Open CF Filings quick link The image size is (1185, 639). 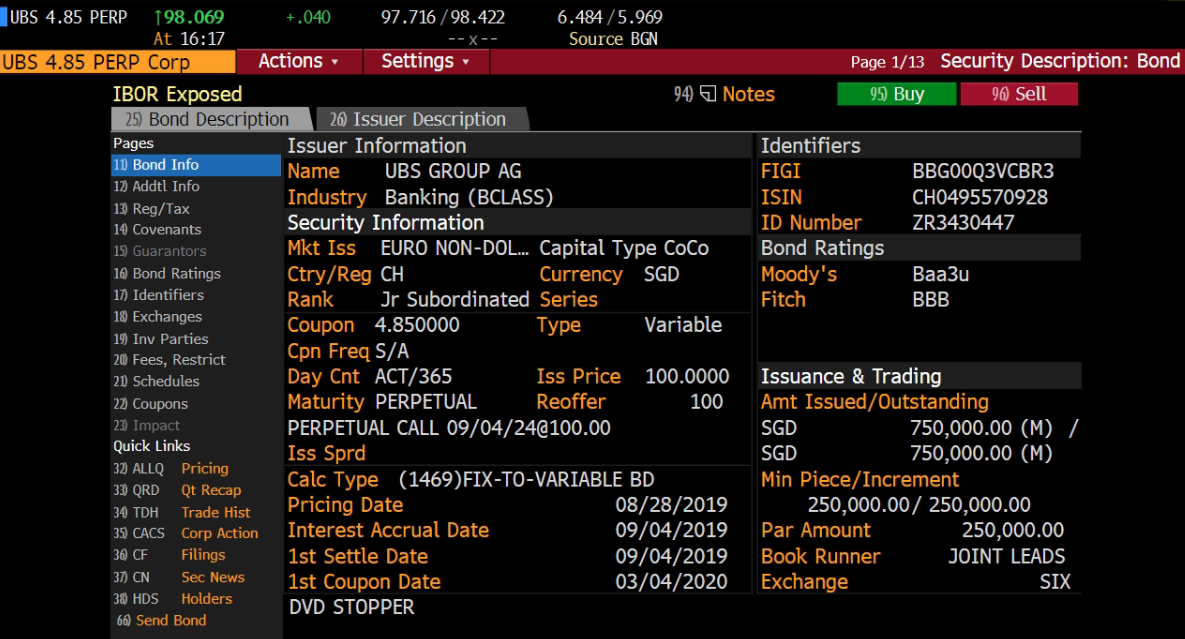point(169,555)
